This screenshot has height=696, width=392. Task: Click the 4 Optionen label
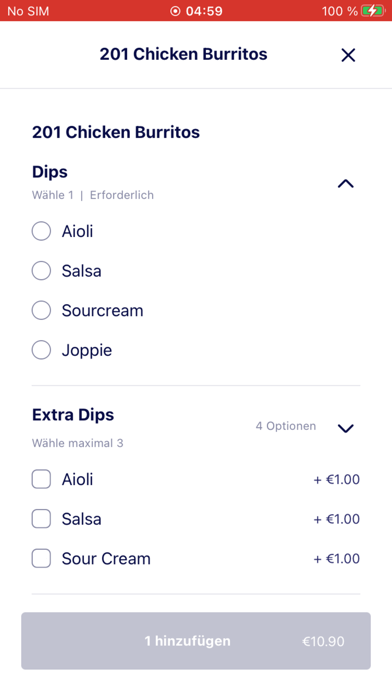[286, 426]
